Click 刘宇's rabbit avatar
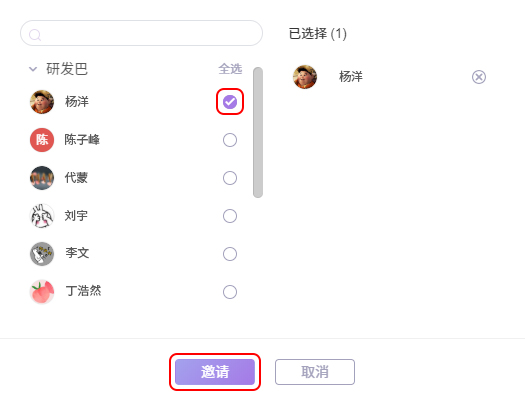Screen dimensions: 525x405 pos(42,216)
